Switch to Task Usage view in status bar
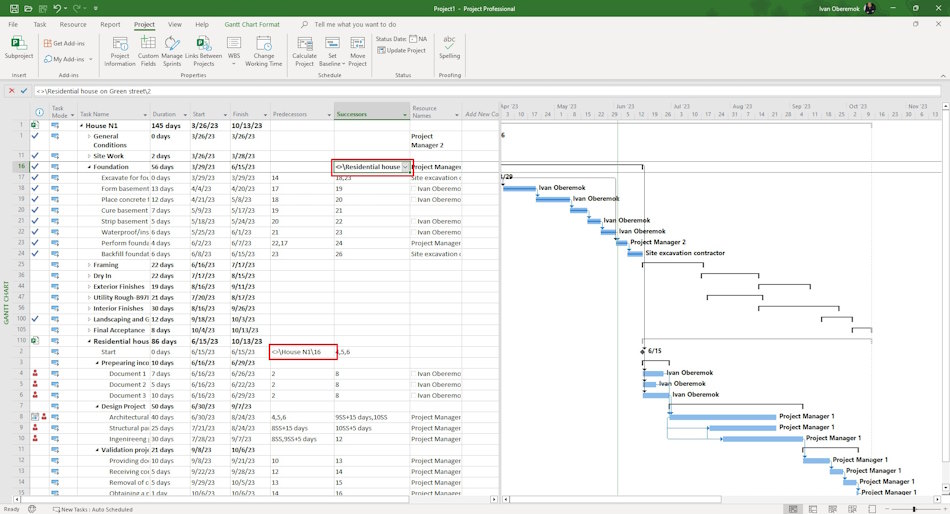 (x=812, y=509)
